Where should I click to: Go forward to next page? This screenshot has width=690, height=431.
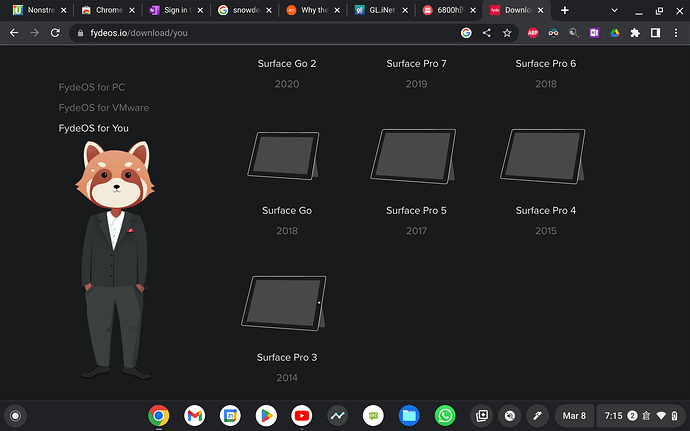click(x=34, y=33)
